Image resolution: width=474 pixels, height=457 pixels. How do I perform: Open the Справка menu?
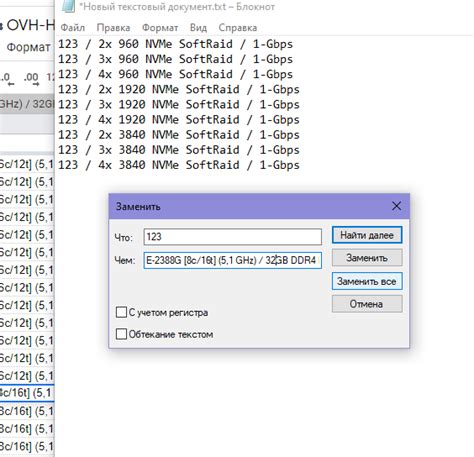[238, 28]
